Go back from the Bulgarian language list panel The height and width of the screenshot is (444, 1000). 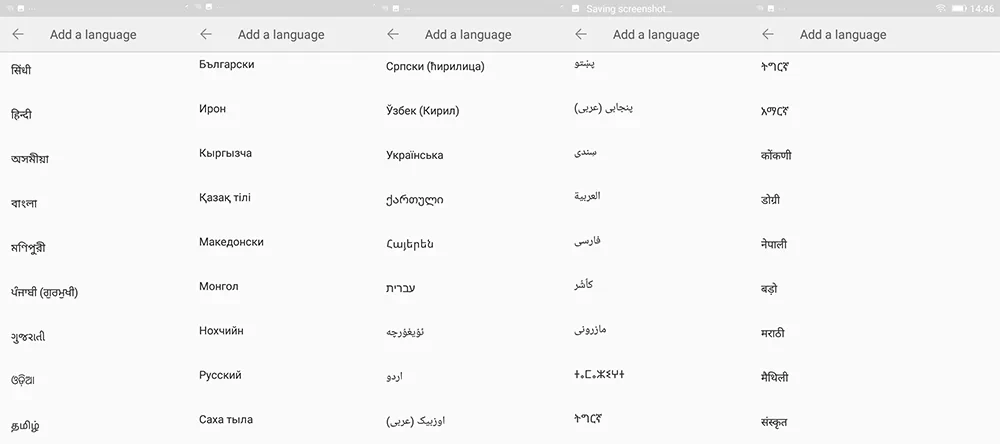pos(206,34)
